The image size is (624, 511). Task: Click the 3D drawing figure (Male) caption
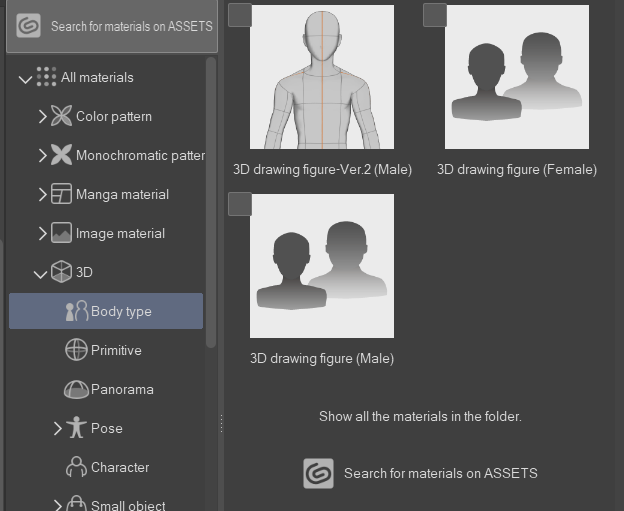(322, 359)
